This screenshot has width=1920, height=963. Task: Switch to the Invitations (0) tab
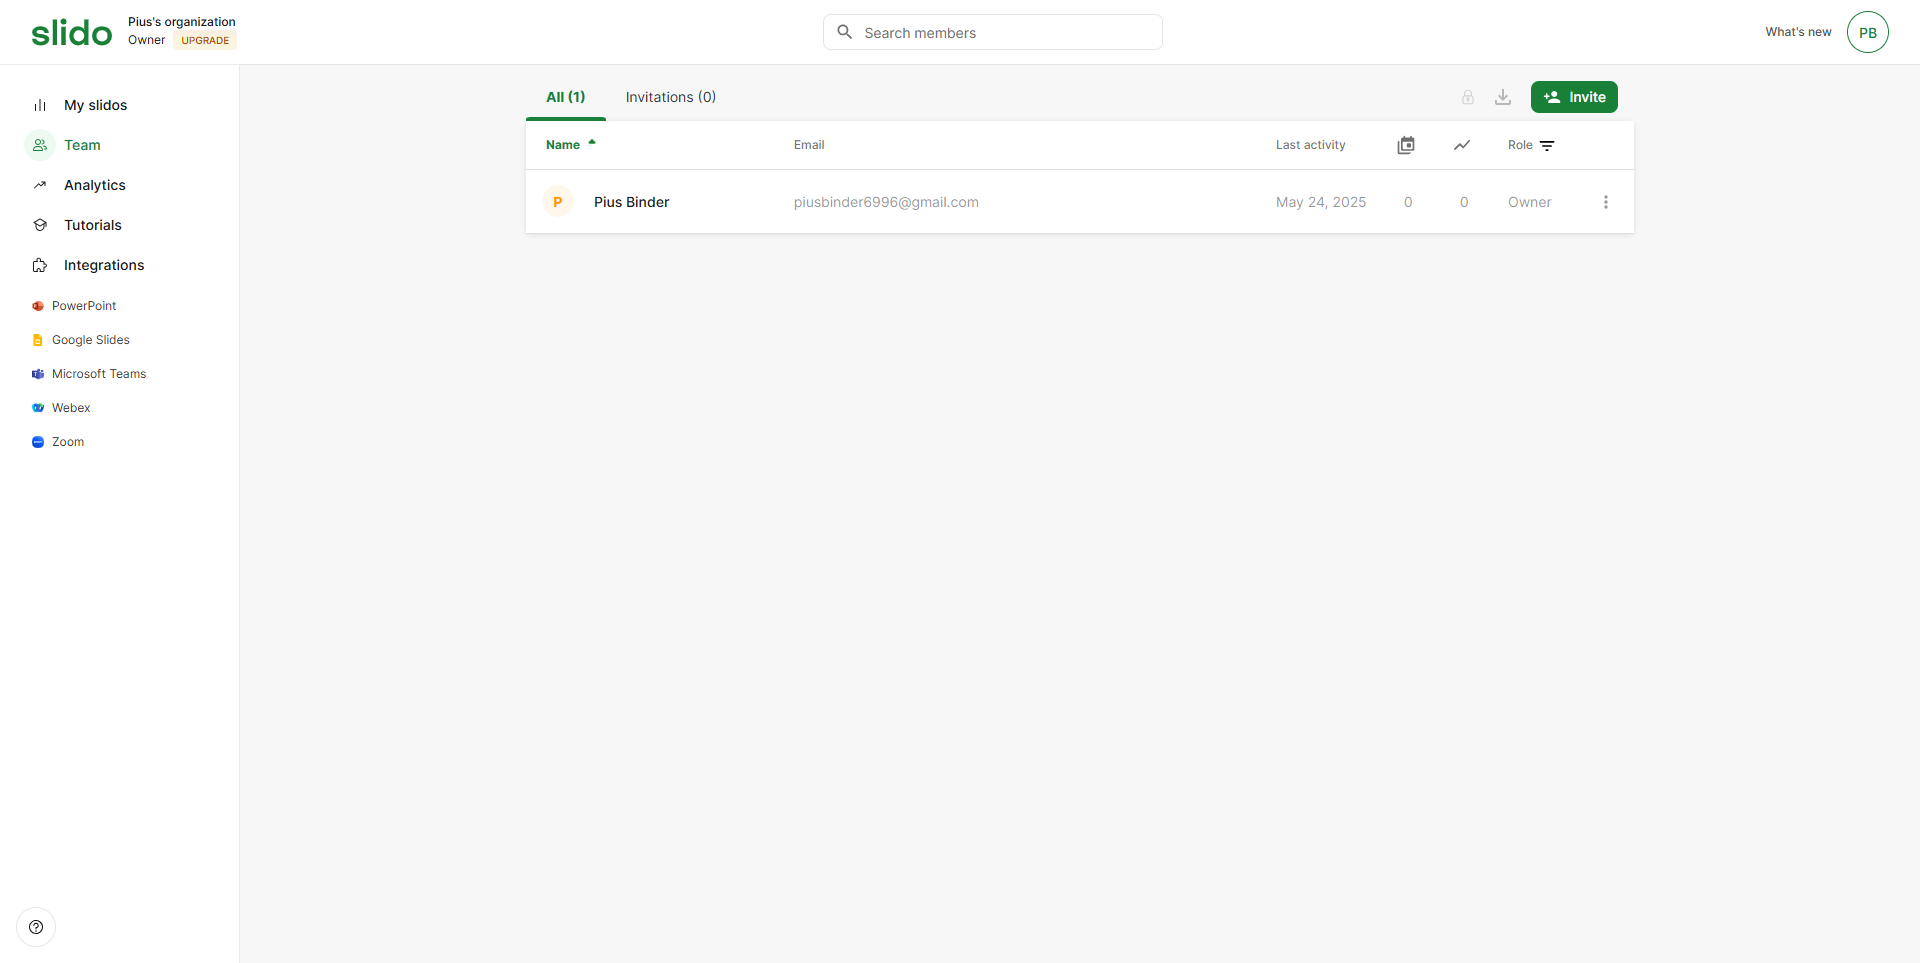(x=670, y=97)
